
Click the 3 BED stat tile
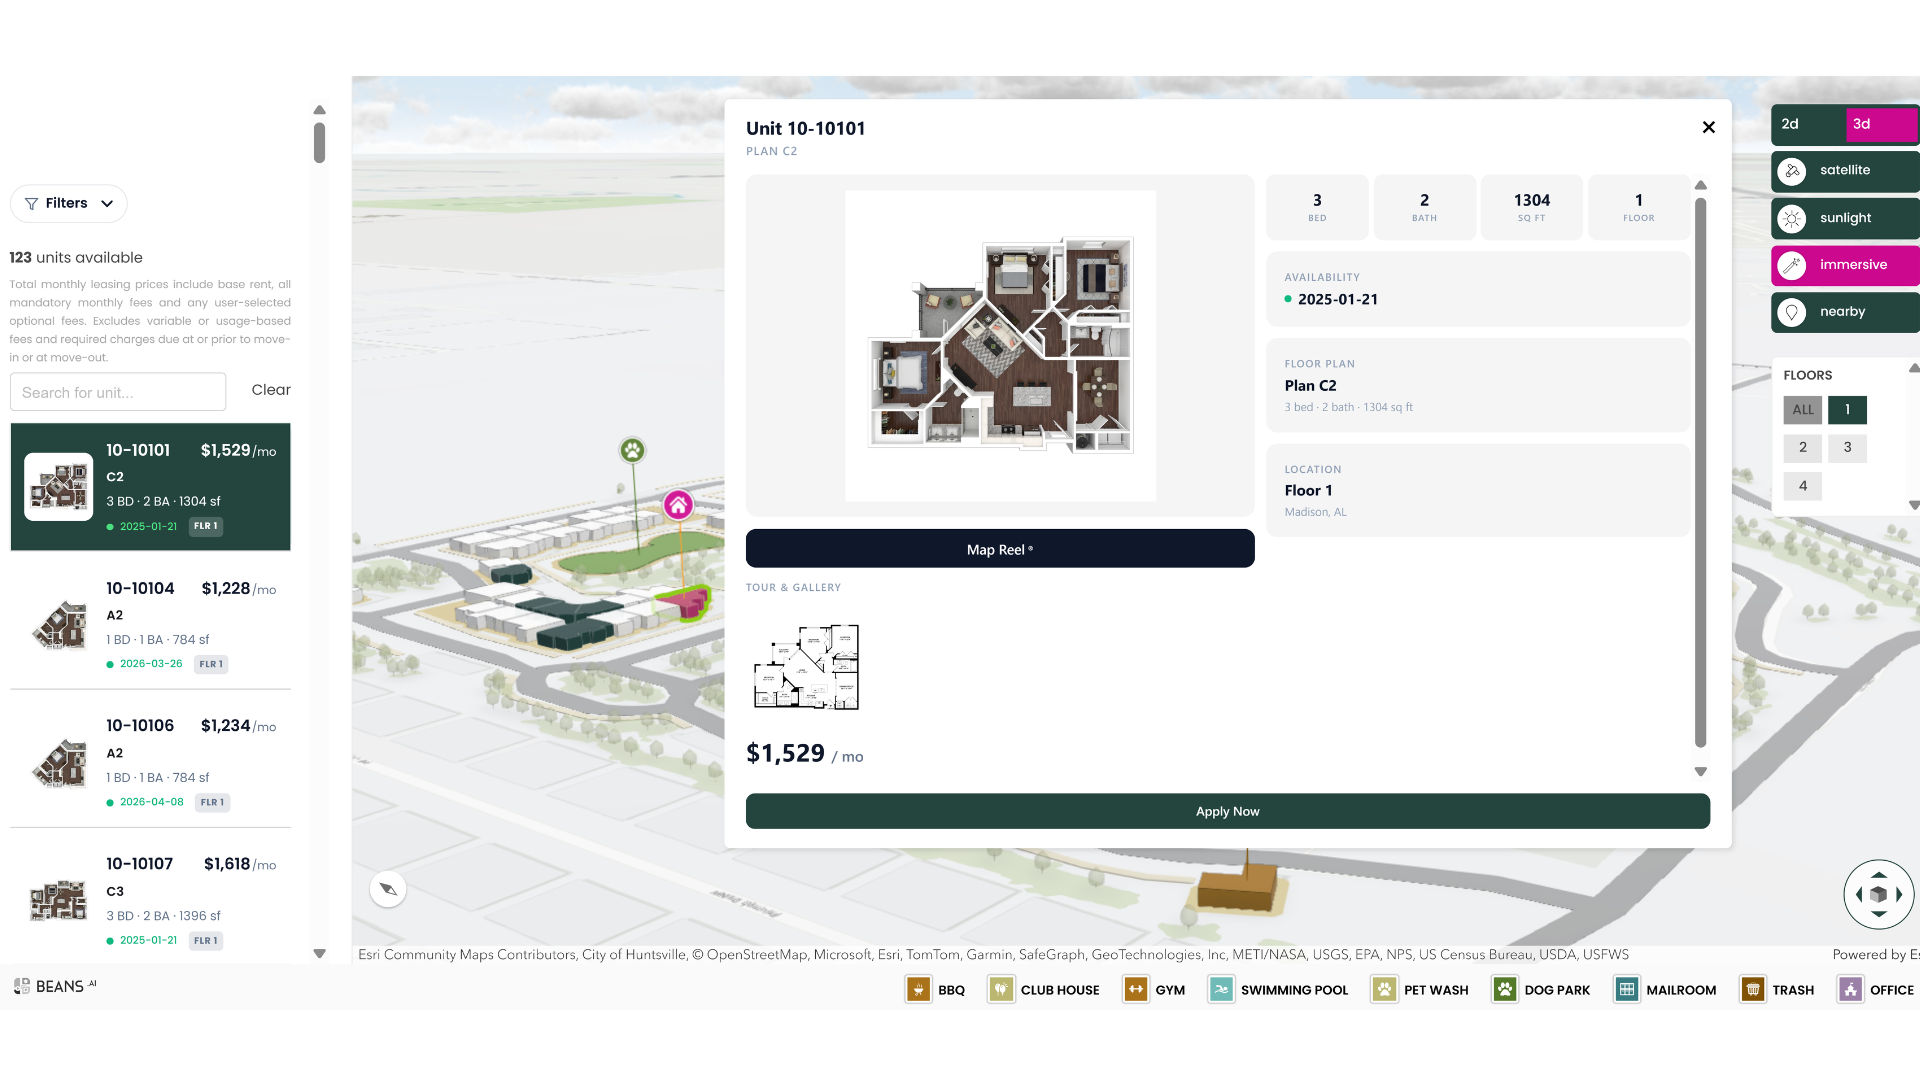pyautogui.click(x=1317, y=207)
